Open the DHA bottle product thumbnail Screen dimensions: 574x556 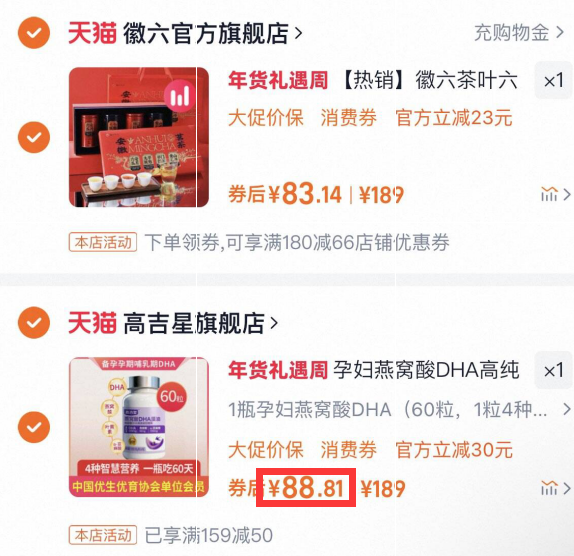tap(139, 427)
